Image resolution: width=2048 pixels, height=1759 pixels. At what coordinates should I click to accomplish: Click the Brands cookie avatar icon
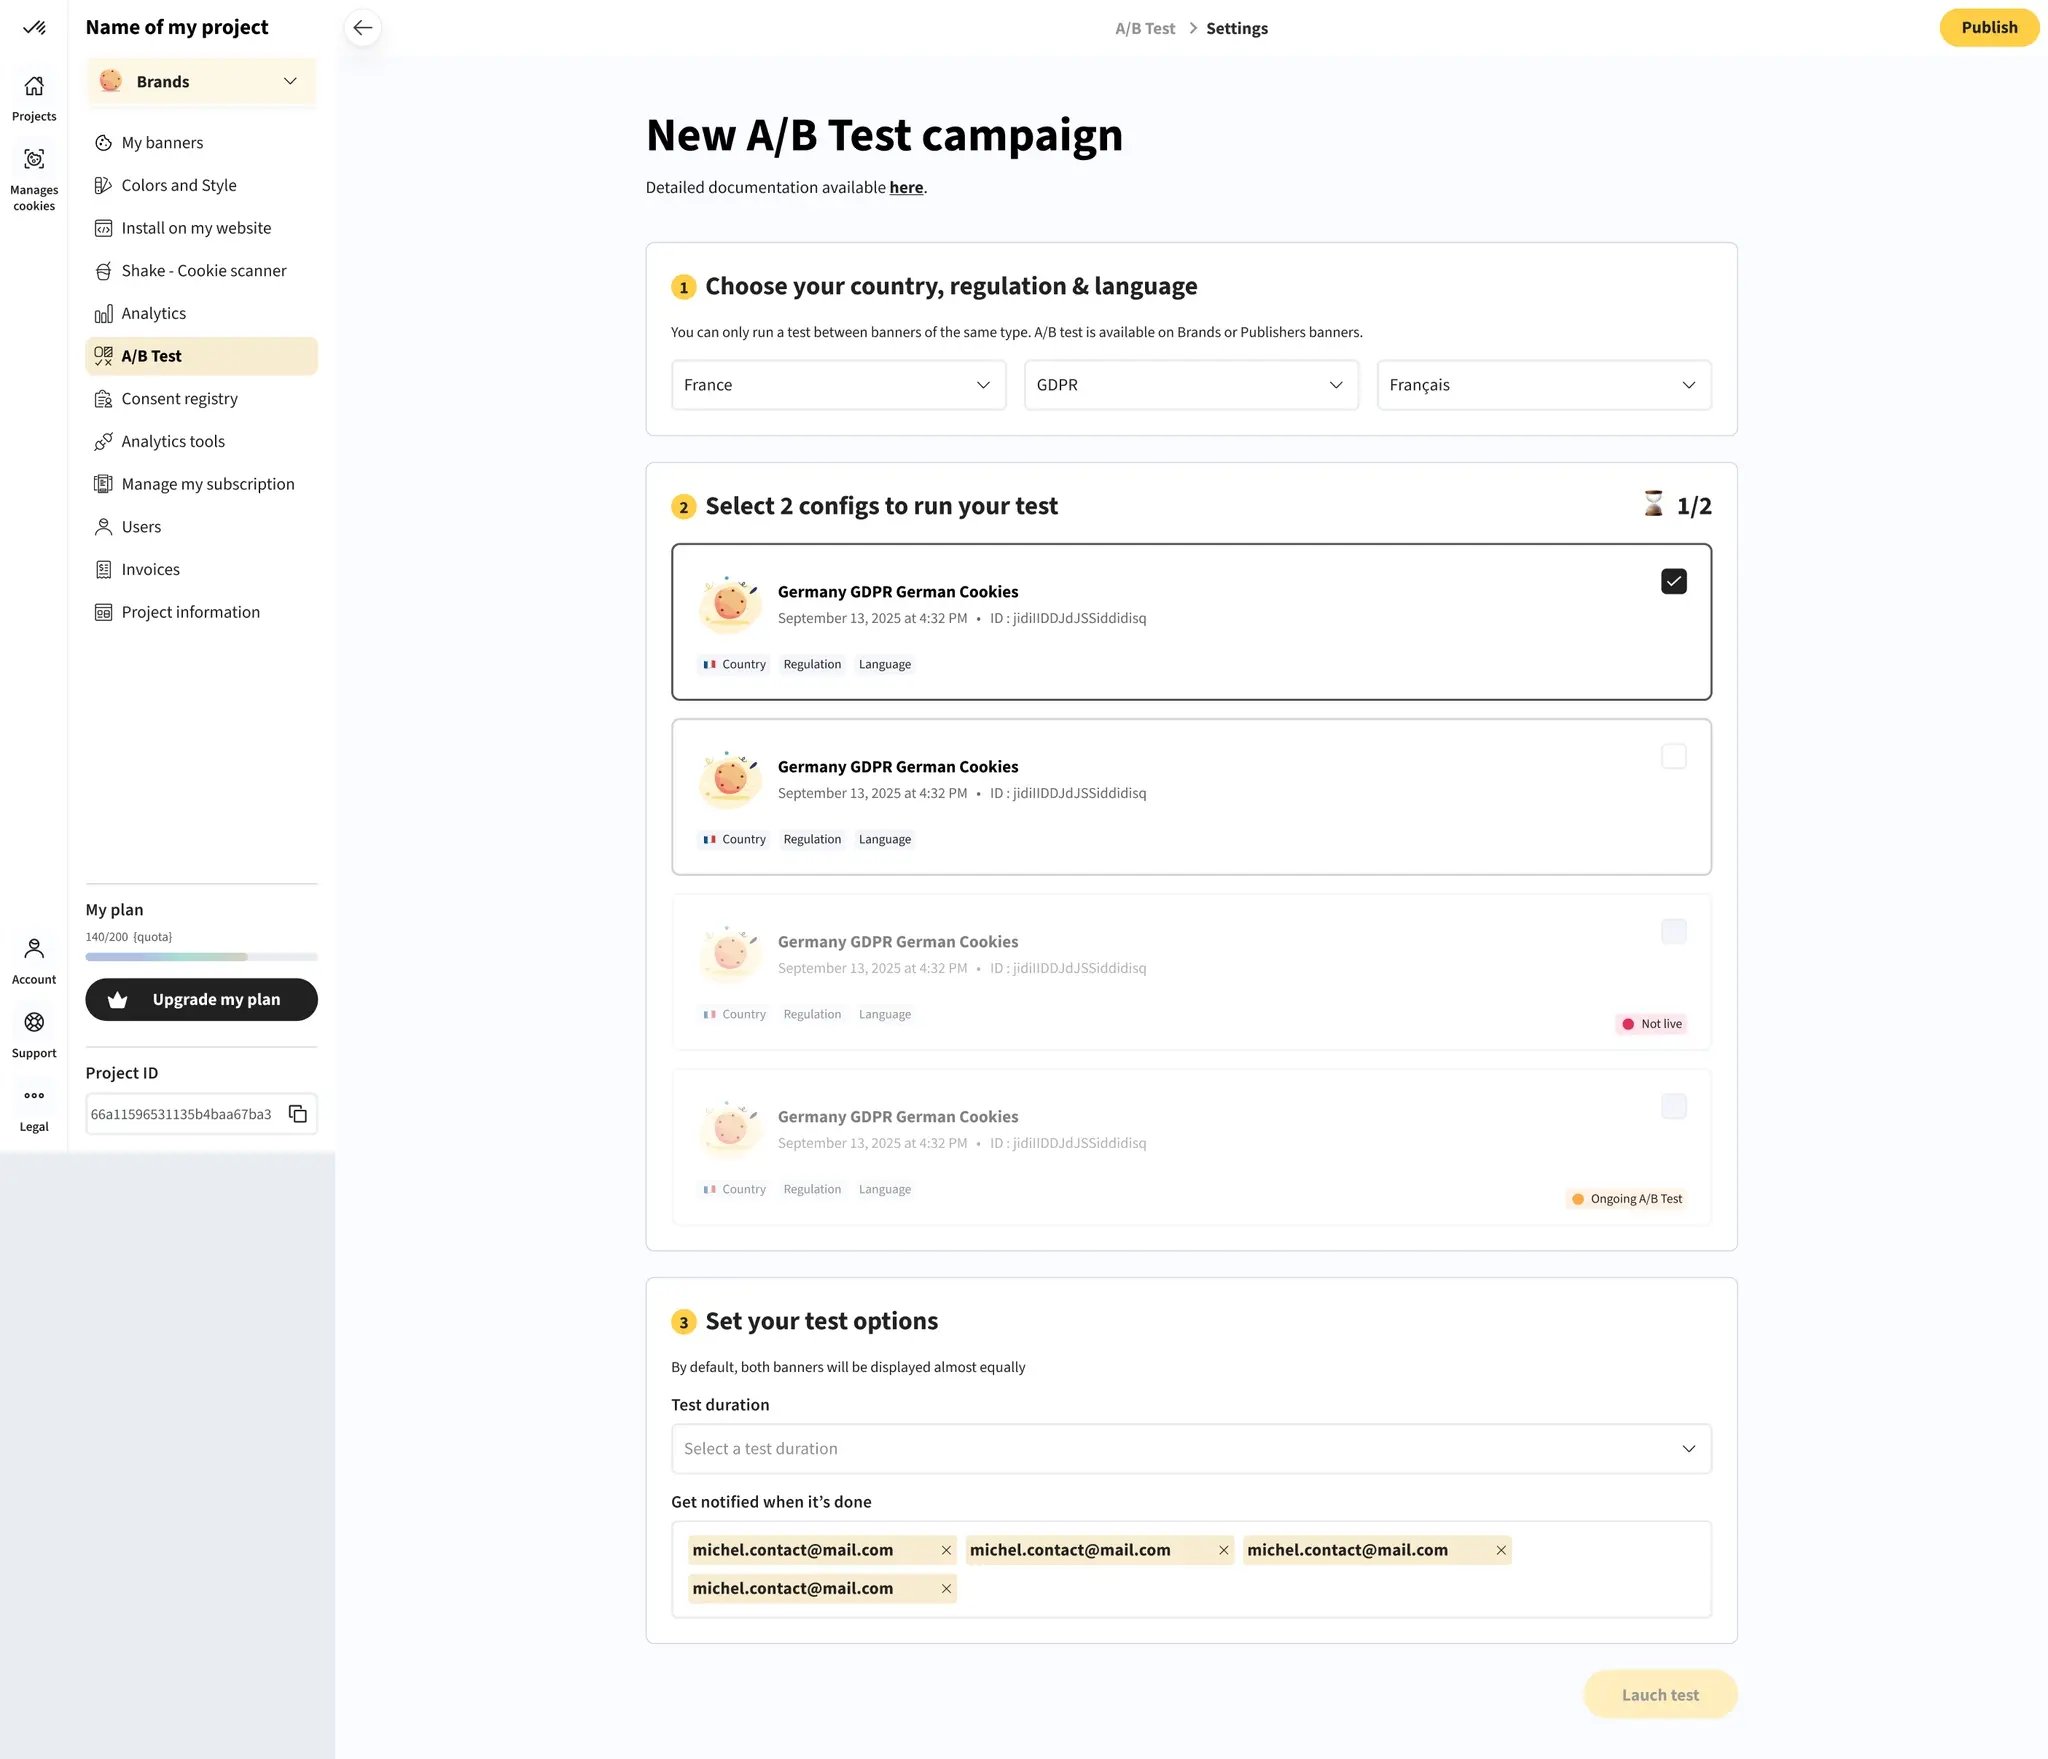tap(111, 81)
